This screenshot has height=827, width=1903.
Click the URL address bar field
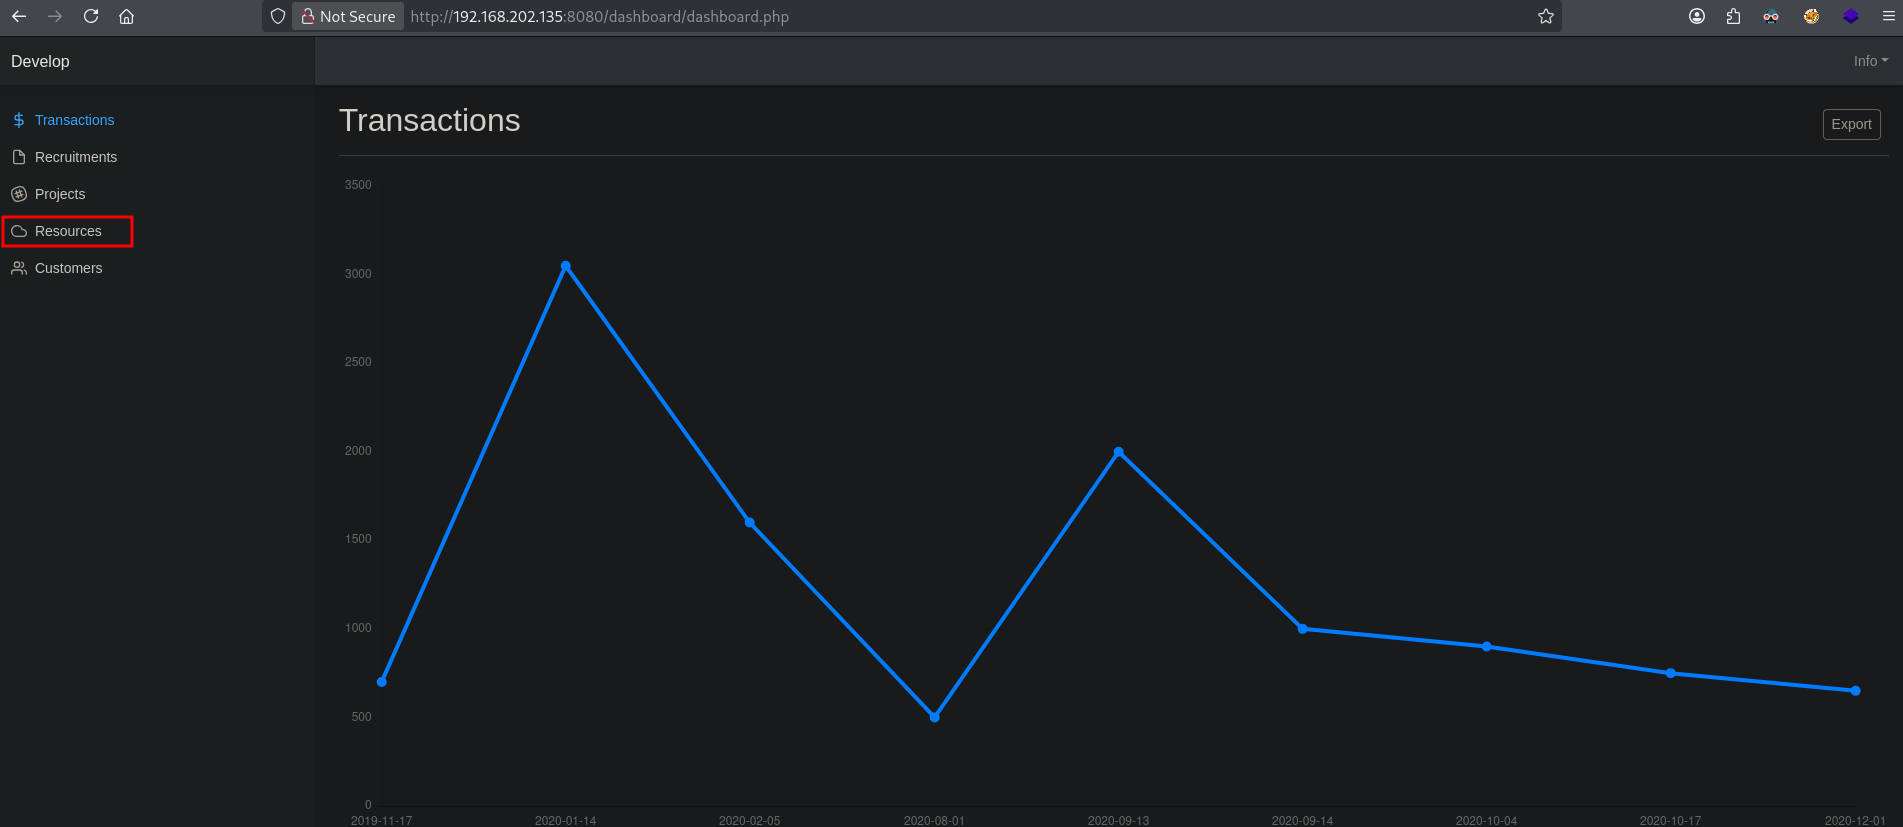900,16
